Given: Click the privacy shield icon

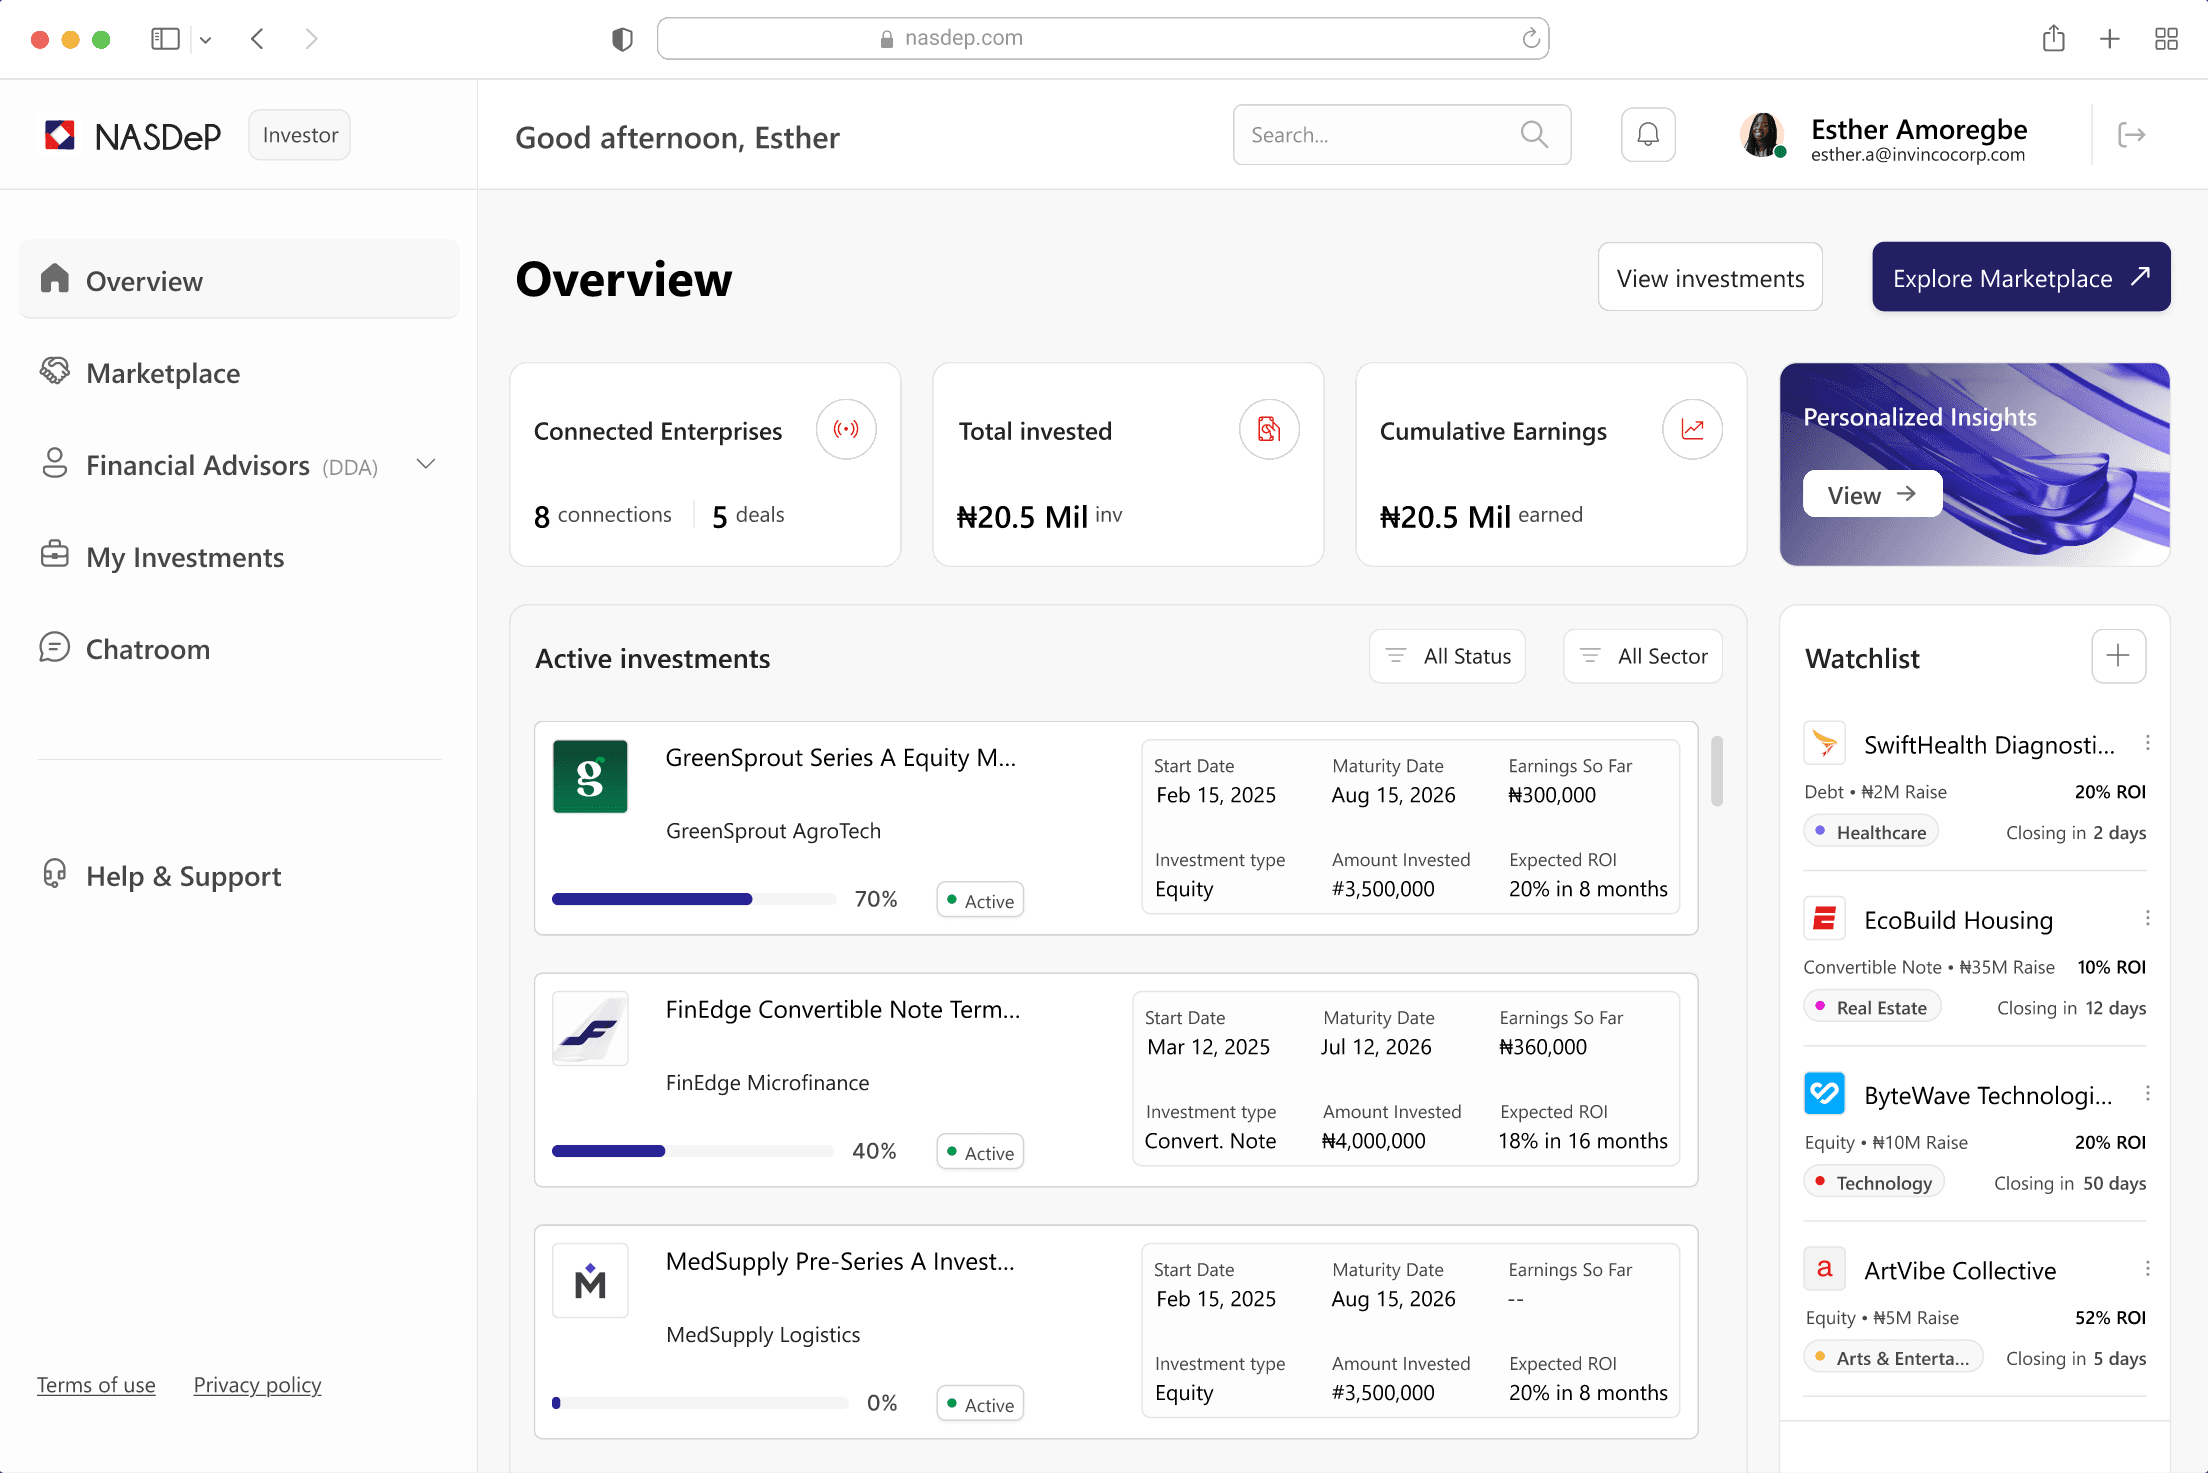Looking at the screenshot, I should (x=622, y=39).
